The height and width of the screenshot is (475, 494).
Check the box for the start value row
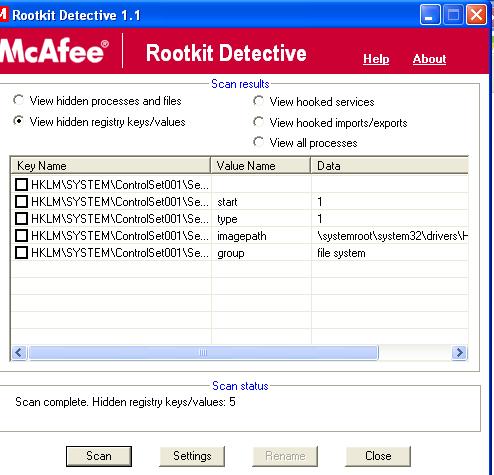[x=22, y=201]
